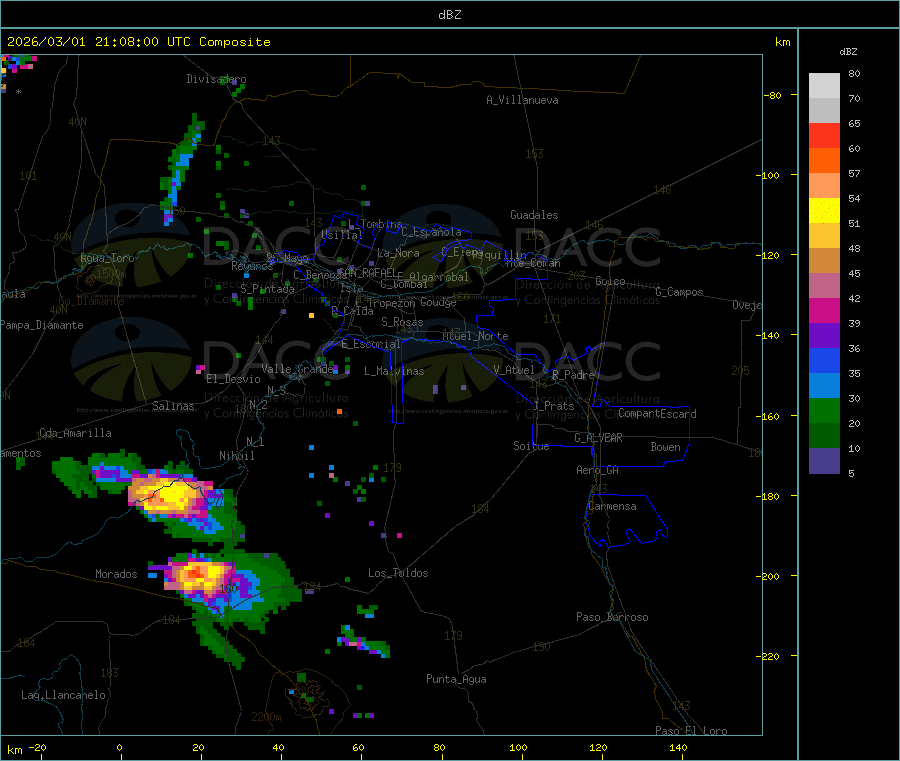
Task: Click the Los_Toldos location label
Action: (398, 573)
